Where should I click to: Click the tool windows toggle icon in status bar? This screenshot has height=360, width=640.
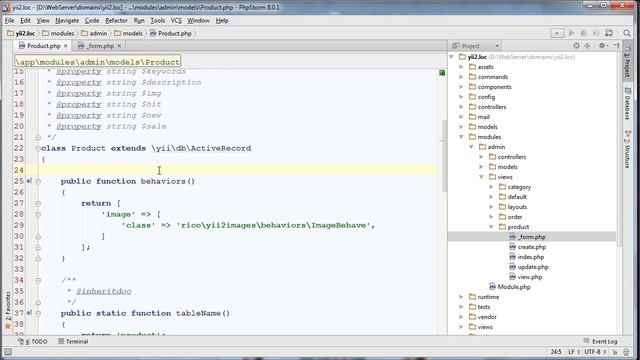pyautogui.click(x=8, y=352)
